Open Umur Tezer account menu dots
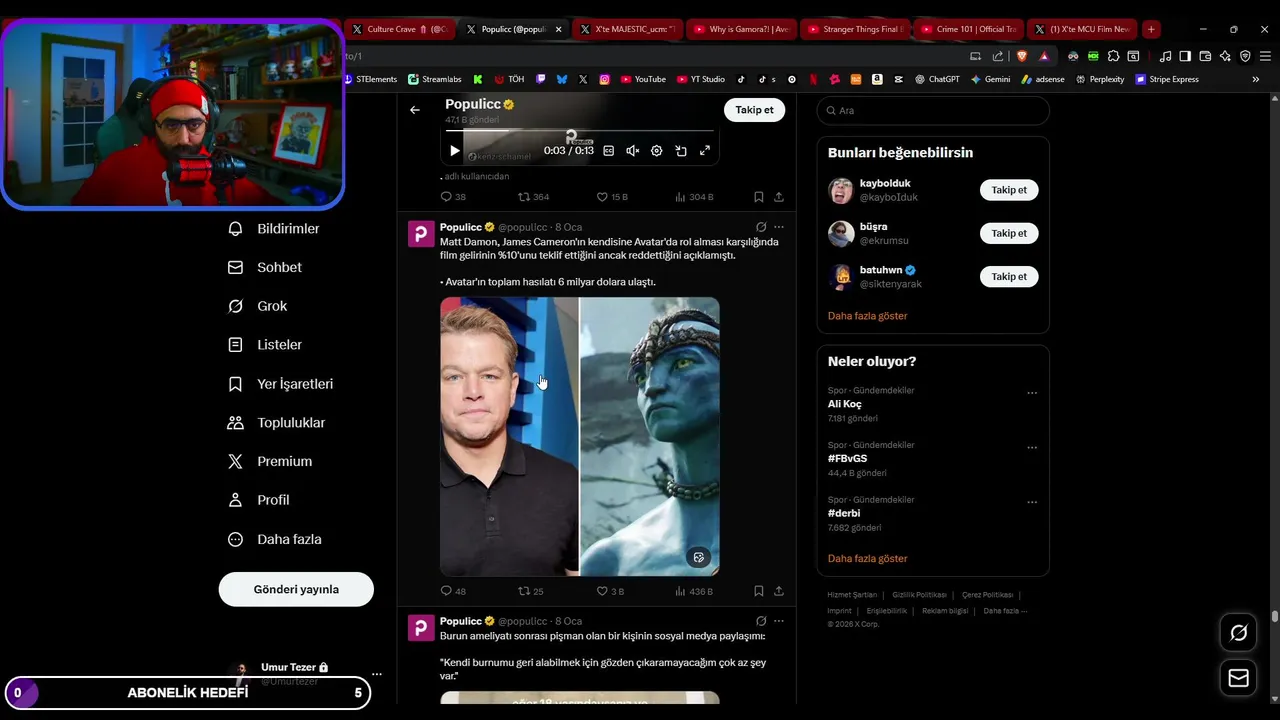1280x720 pixels. click(377, 674)
